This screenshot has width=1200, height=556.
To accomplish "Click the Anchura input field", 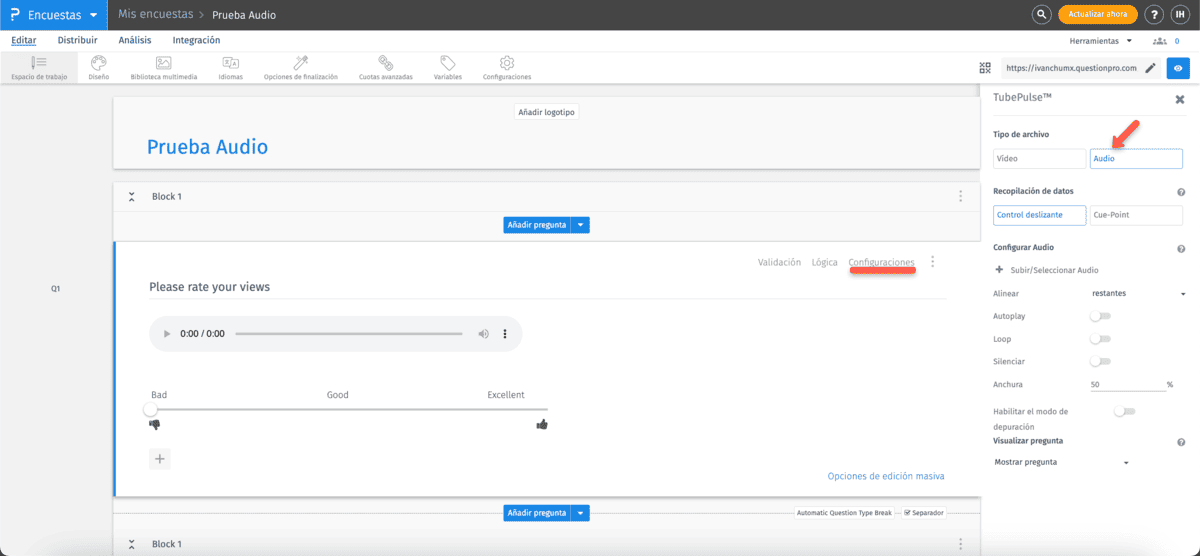I will tap(1126, 384).
